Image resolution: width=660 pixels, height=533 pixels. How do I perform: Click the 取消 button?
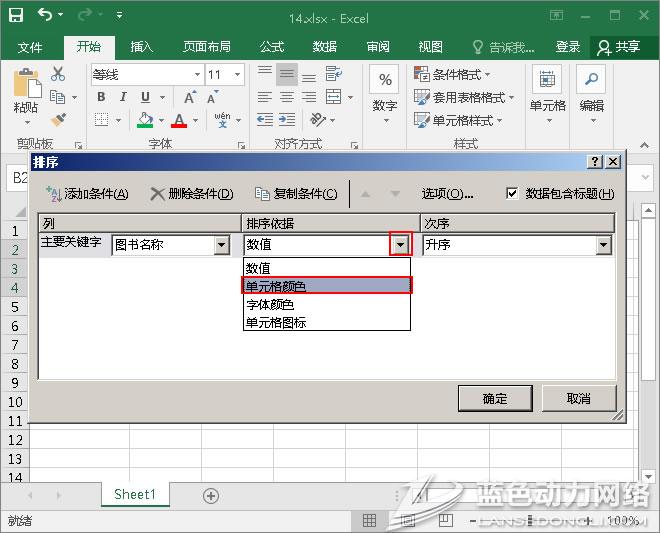click(x=579, y=398)
